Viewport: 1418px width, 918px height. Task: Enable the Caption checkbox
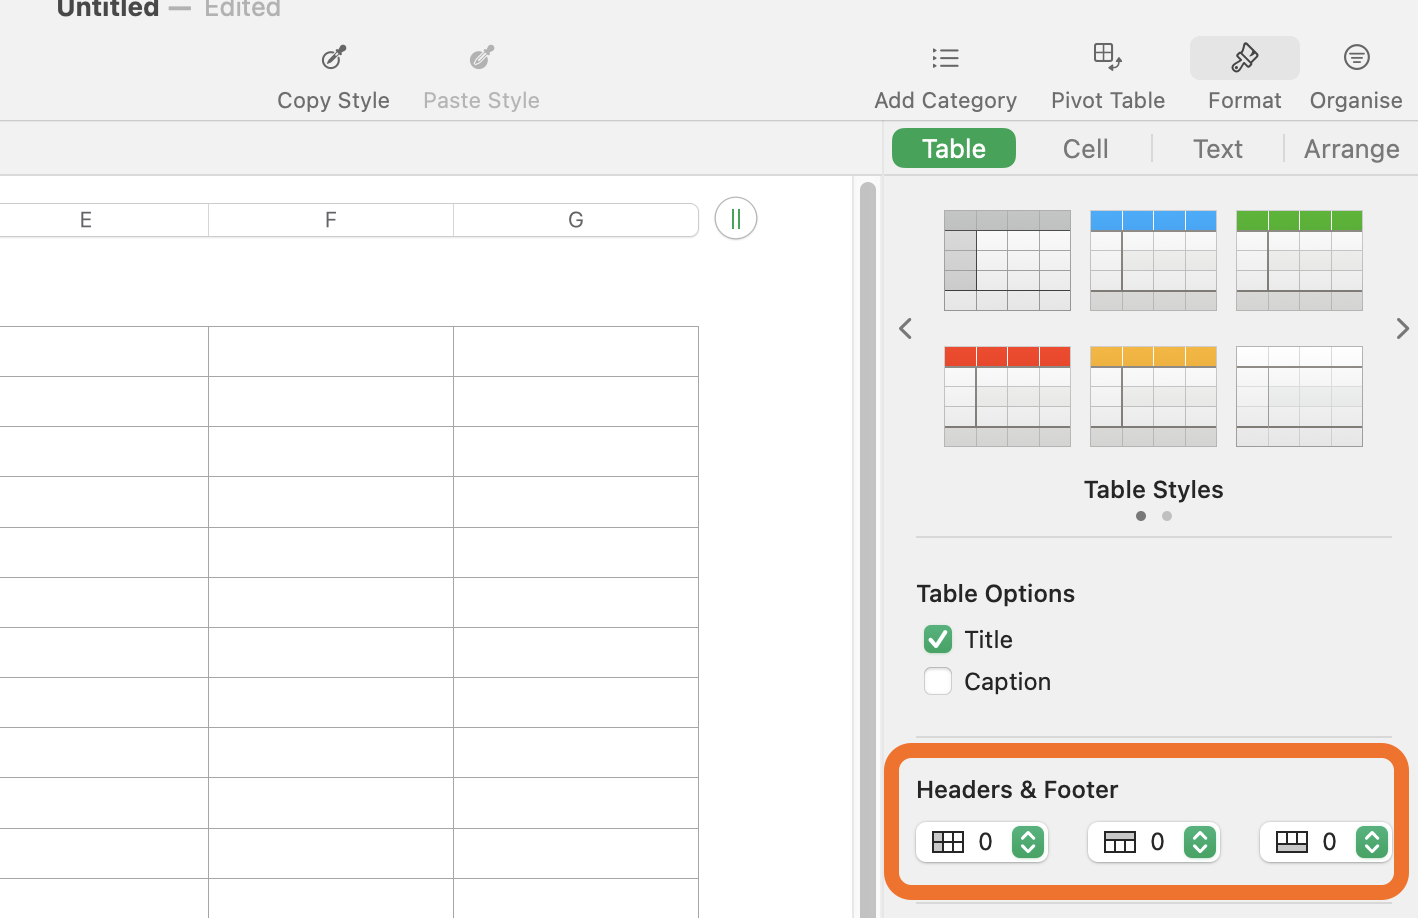pos(938,681)
